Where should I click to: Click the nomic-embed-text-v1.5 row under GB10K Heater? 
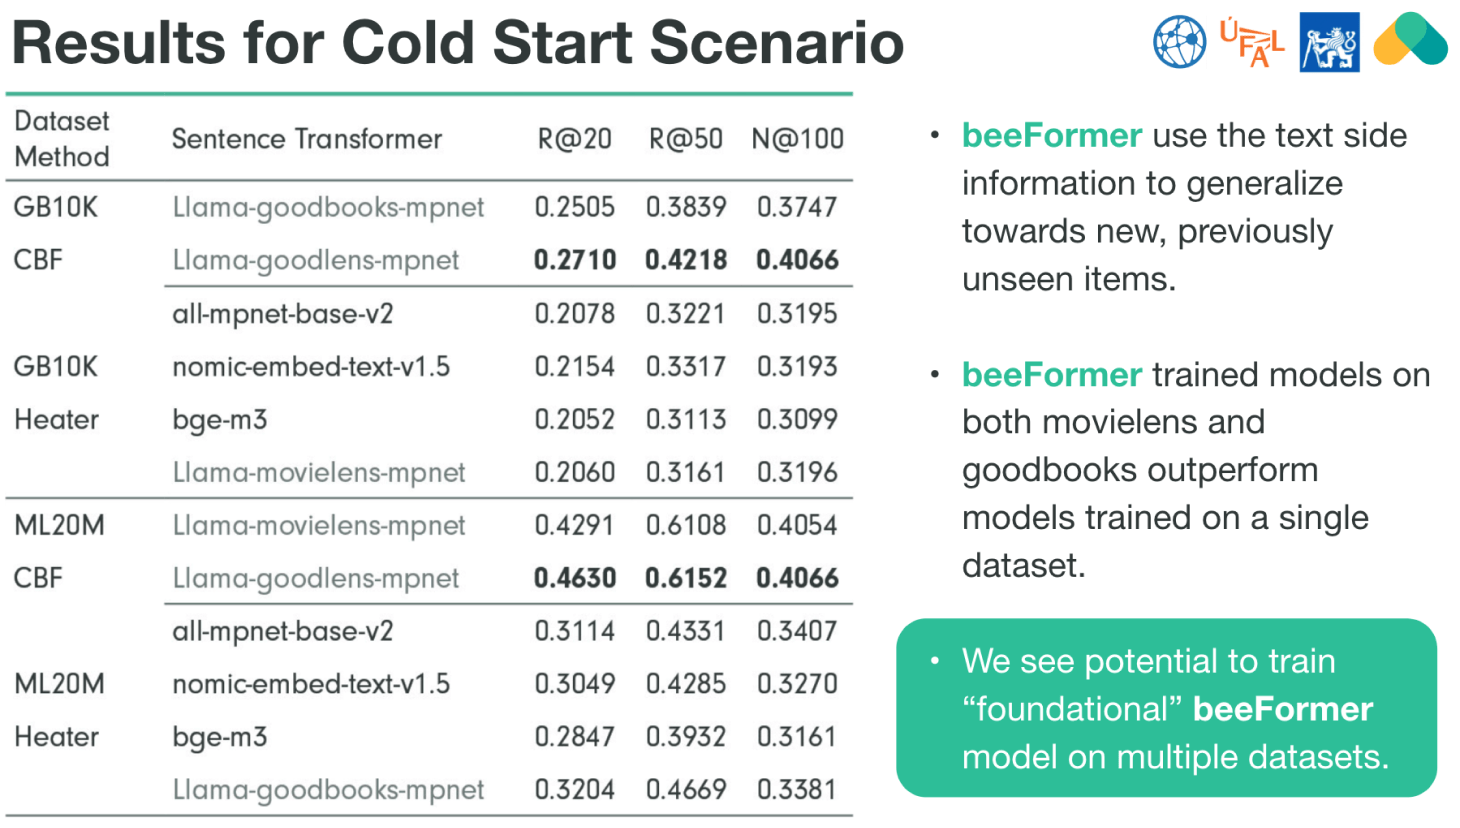click(311, 367)
